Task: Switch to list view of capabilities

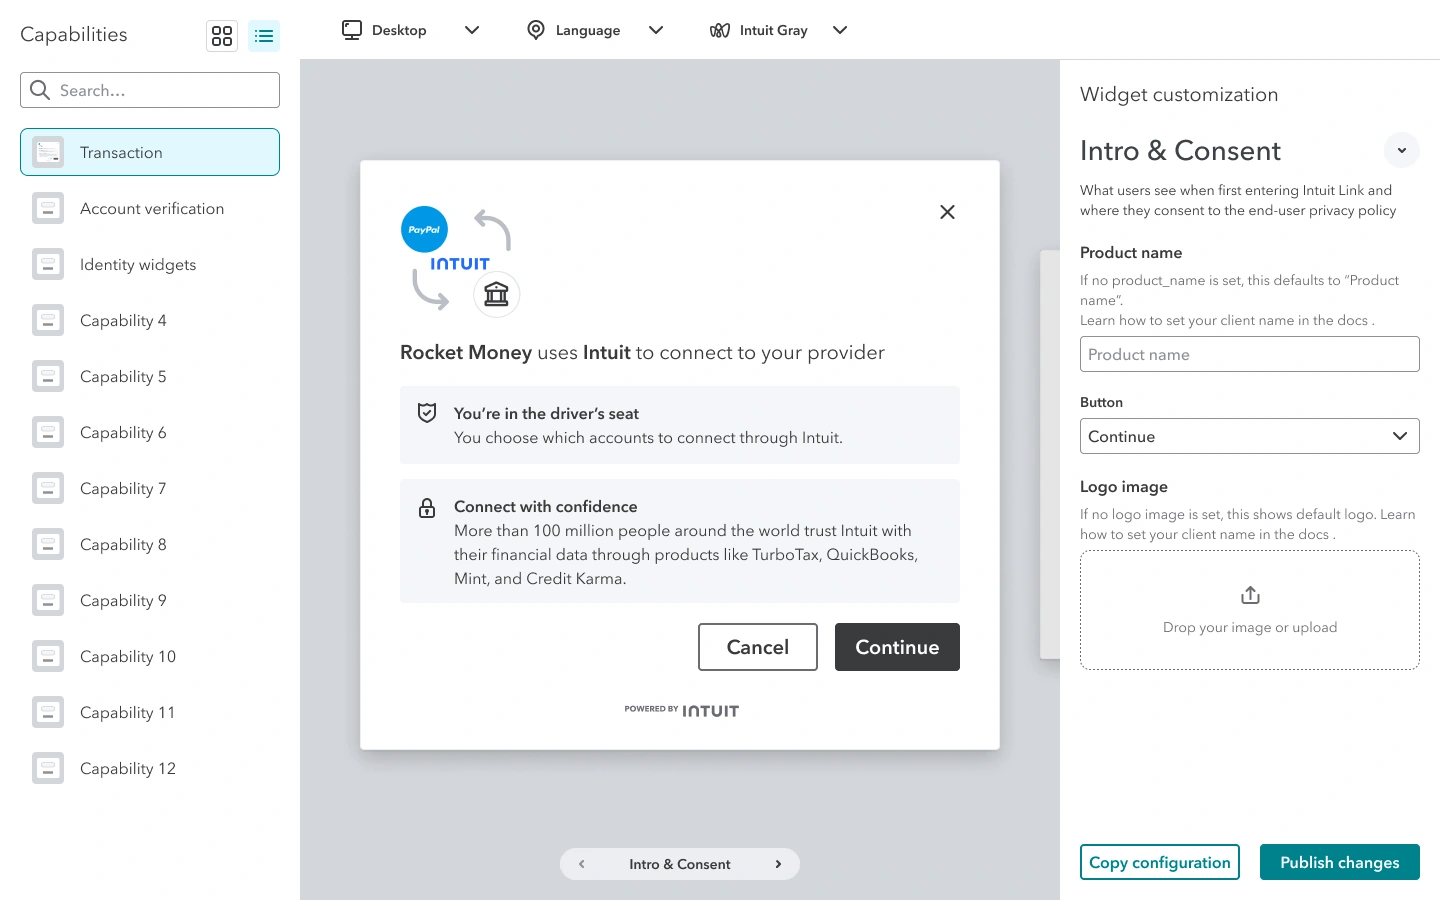Action: [x=264, y=36]
